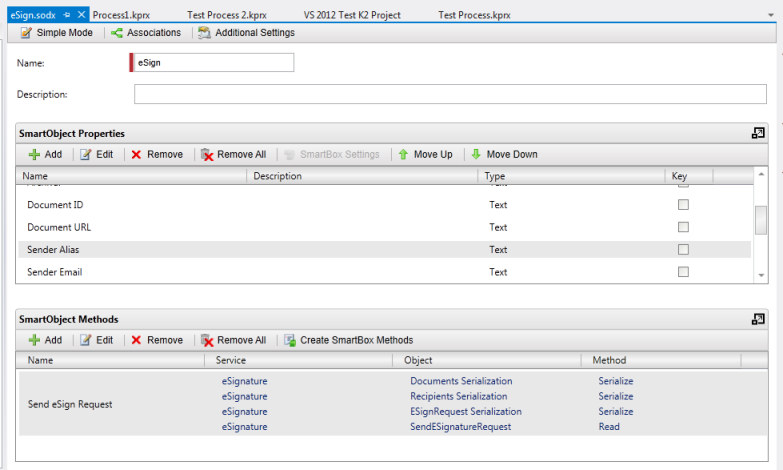Enable the Key checkbox for Sender Email
783x470 pixels.
point(684,272)
